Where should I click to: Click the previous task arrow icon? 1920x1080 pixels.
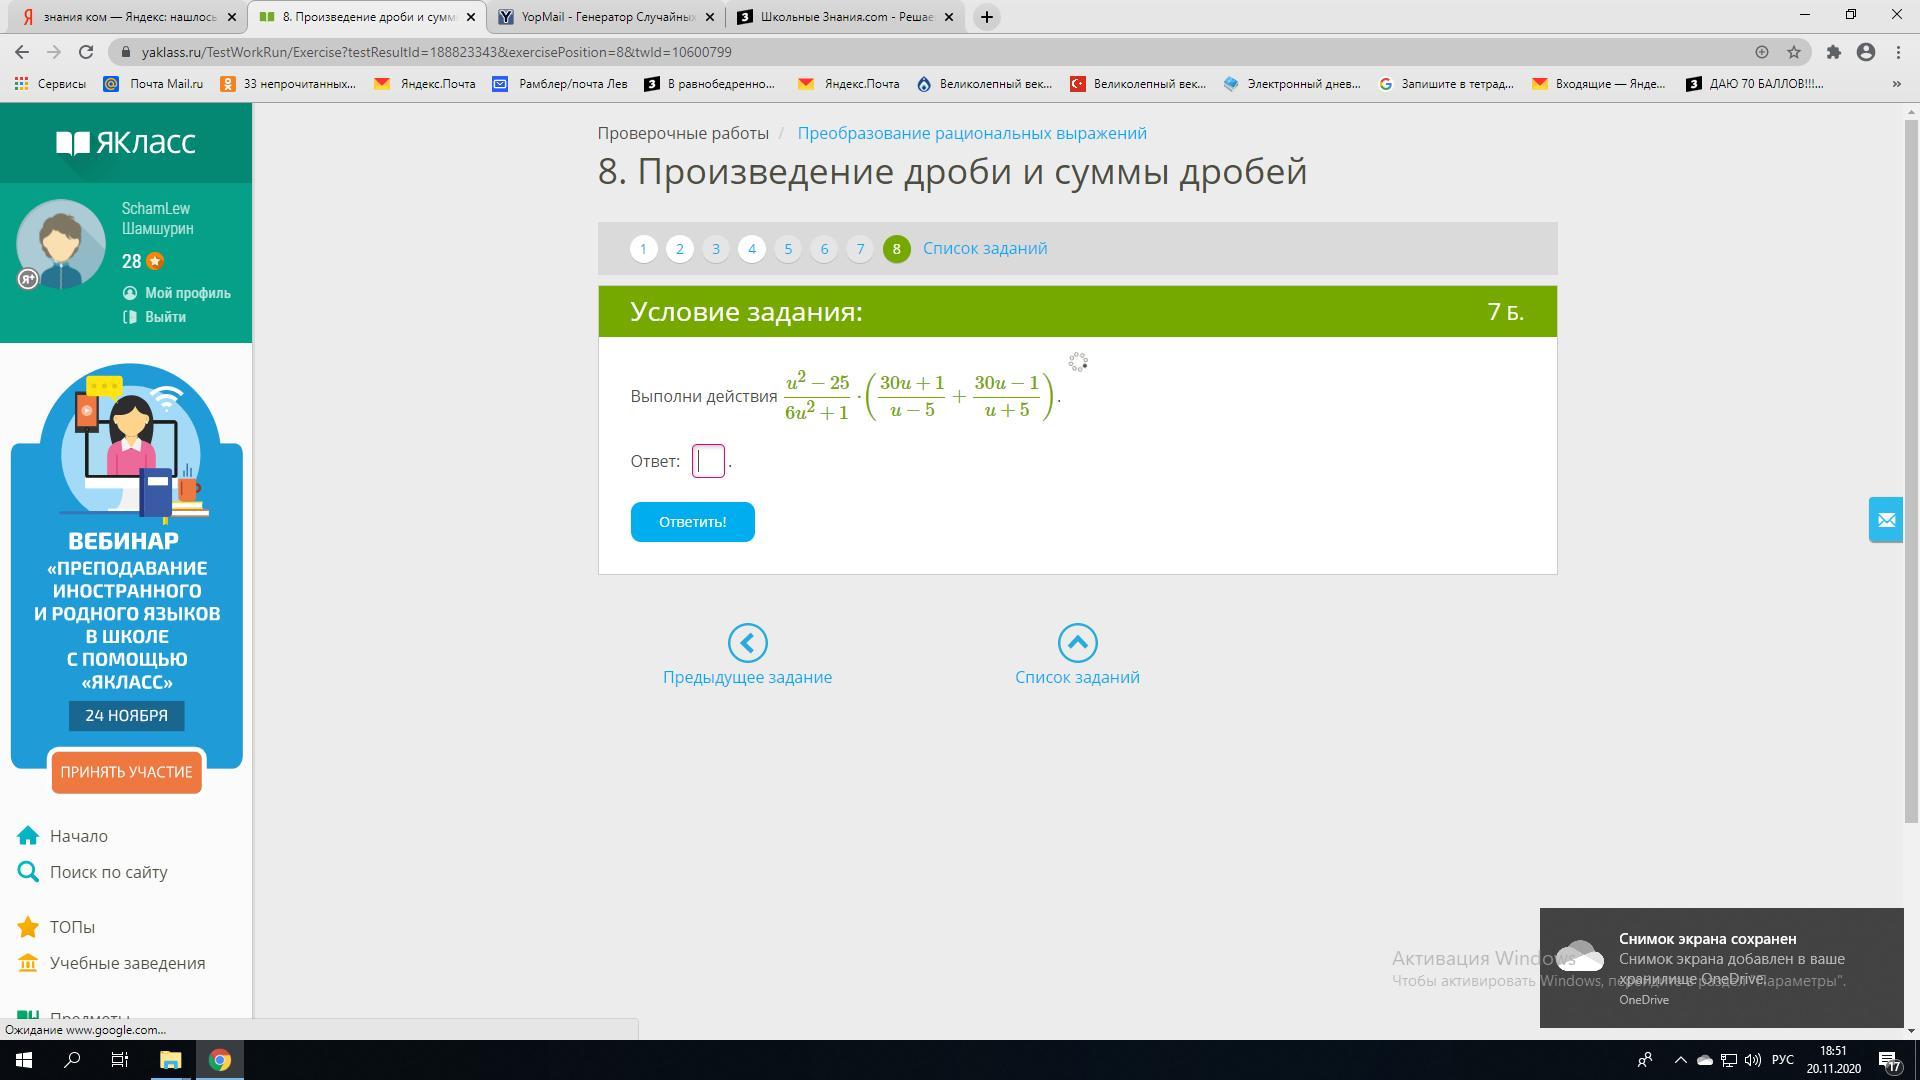tap(747, 643)
